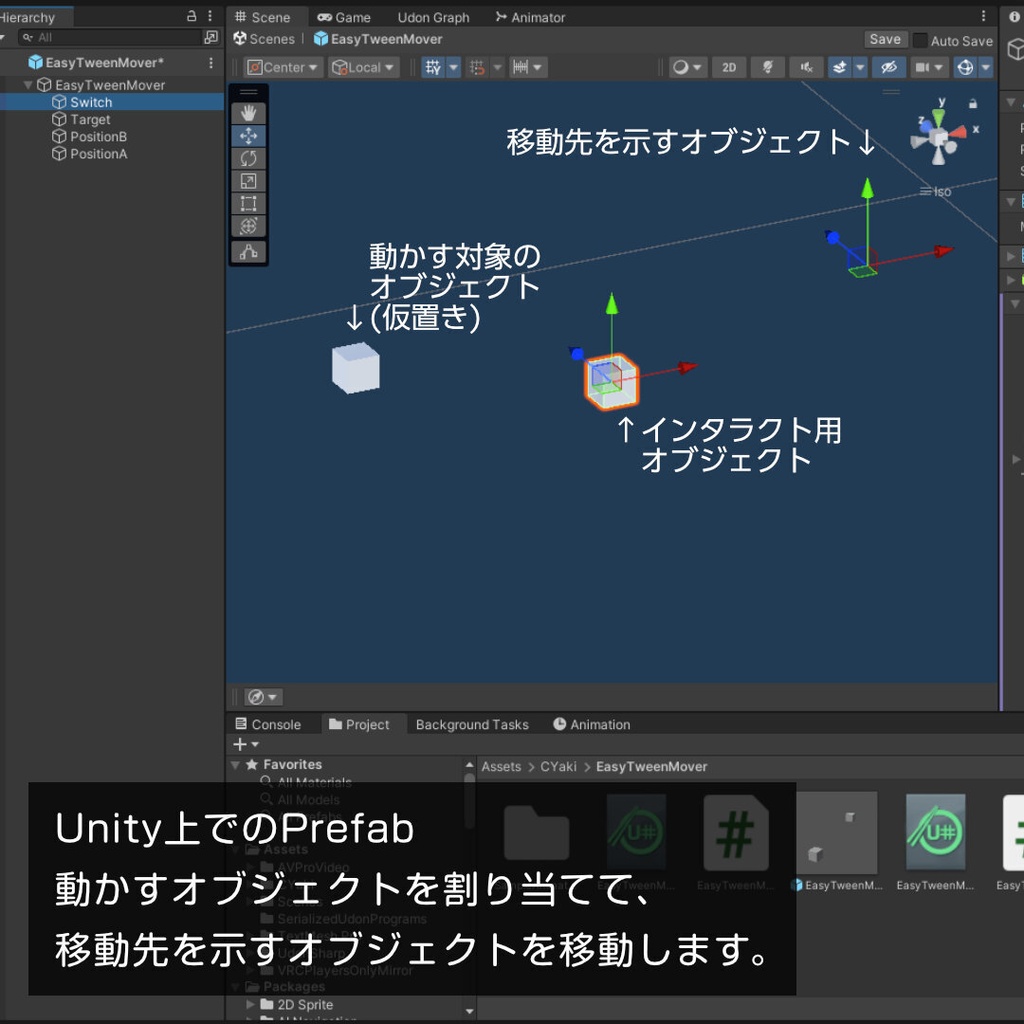Select the EasyTweenM prefab thumbnail
1024x1024 pixels.
click(x=837, y=833)
